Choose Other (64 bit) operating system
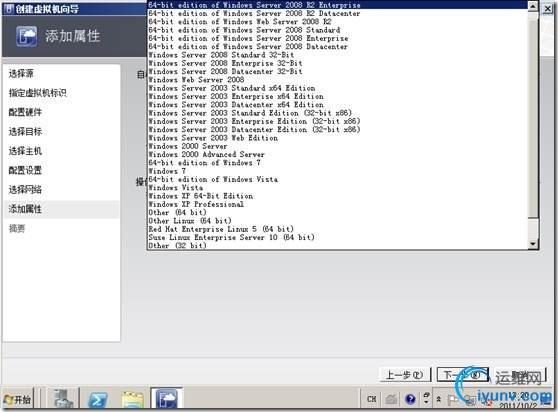The width and height of the screenshot is (558, 412). click(337, 212)
